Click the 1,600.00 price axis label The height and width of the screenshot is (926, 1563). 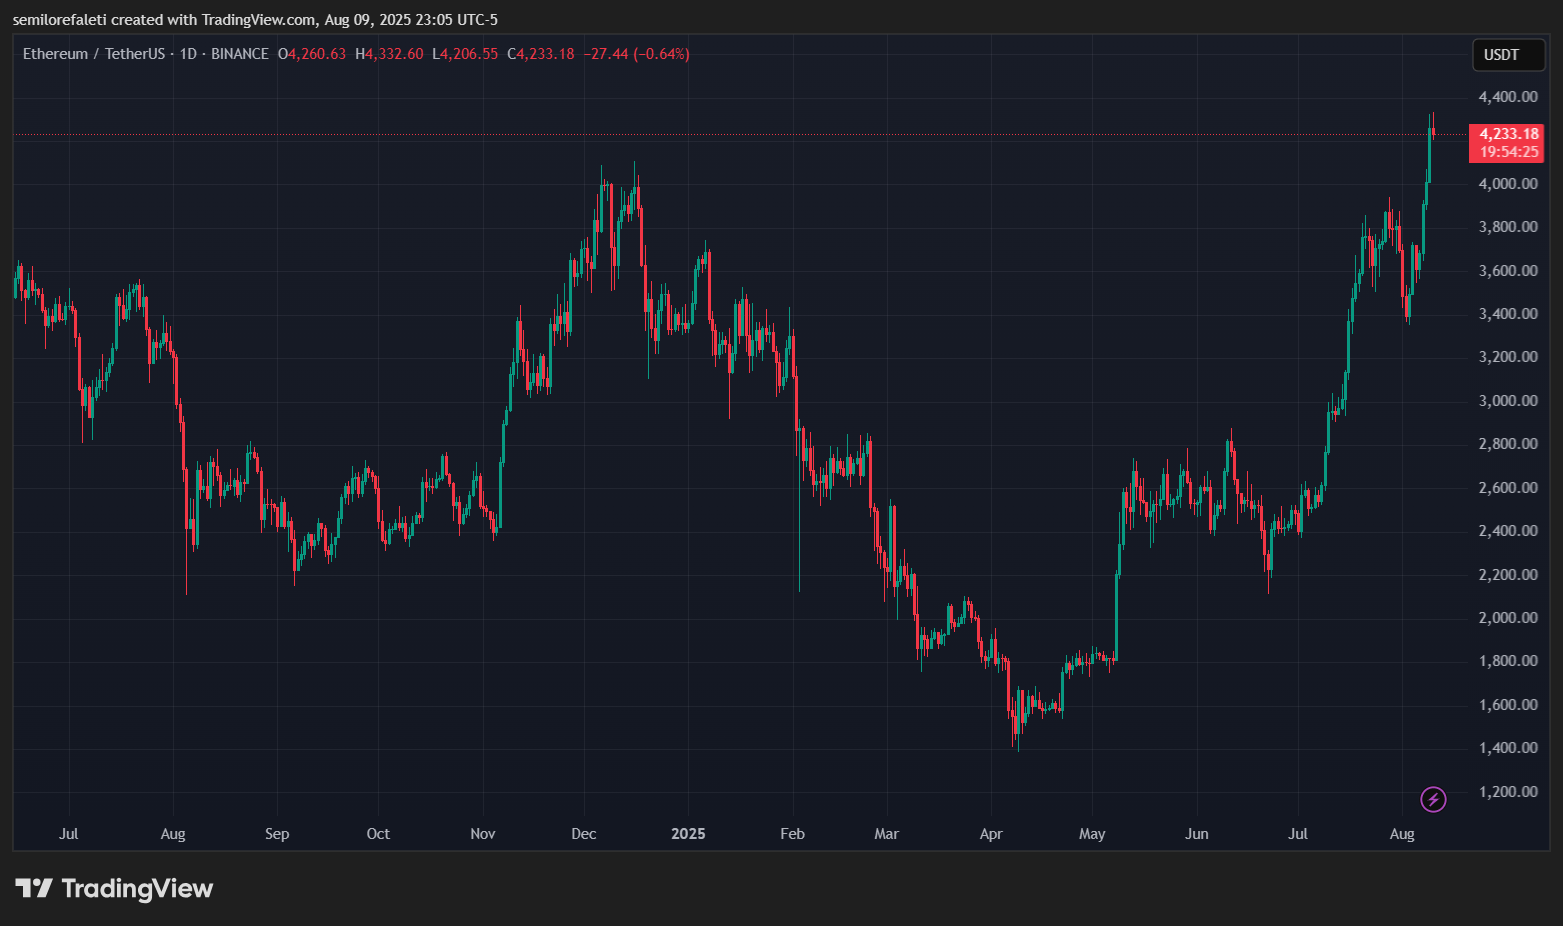point(1508,705)
